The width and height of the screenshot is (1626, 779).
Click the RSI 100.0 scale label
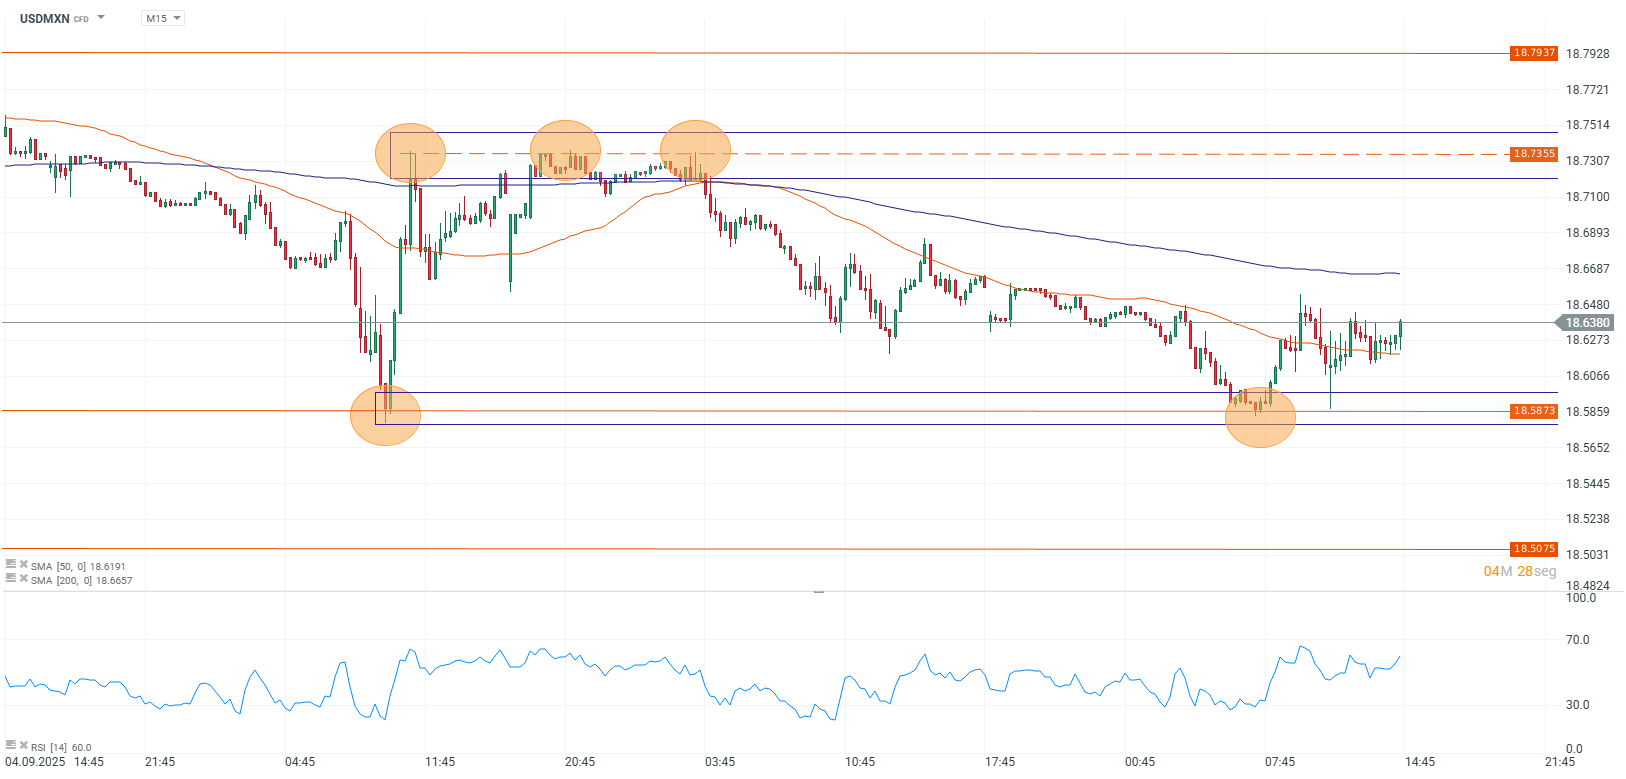(x=1581, y=598)
